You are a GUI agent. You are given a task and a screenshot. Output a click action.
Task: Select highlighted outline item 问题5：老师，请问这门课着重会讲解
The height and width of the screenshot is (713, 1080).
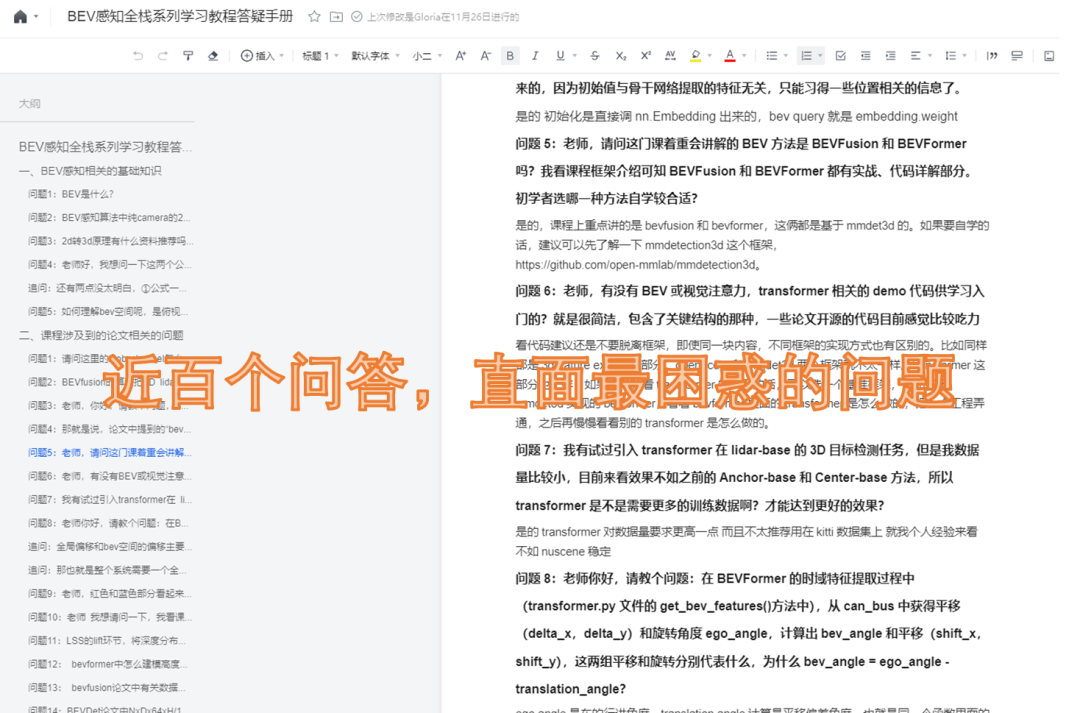pyautogui.click(x=110, y=453)
